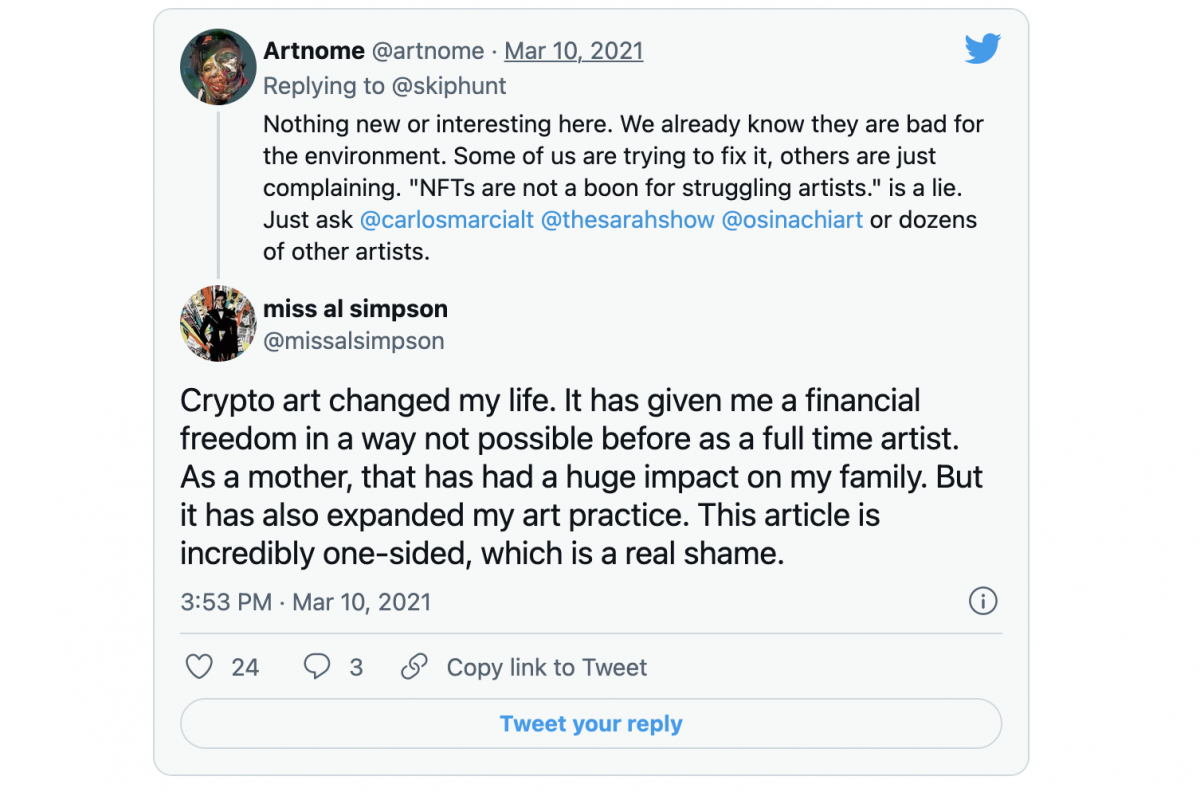Click Copy link to Tweet
This screenshot has height=792, width=1200.
point(546,667)
